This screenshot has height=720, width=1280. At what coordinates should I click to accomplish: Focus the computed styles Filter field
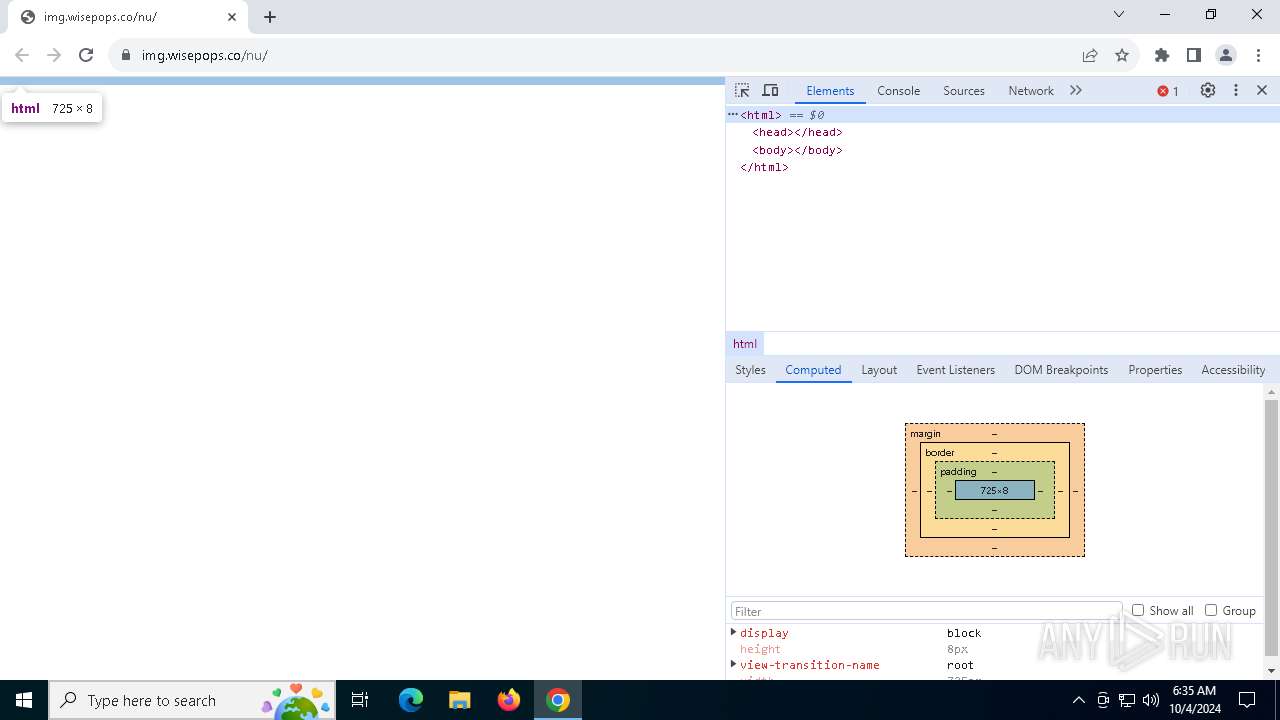coord(926,611)
